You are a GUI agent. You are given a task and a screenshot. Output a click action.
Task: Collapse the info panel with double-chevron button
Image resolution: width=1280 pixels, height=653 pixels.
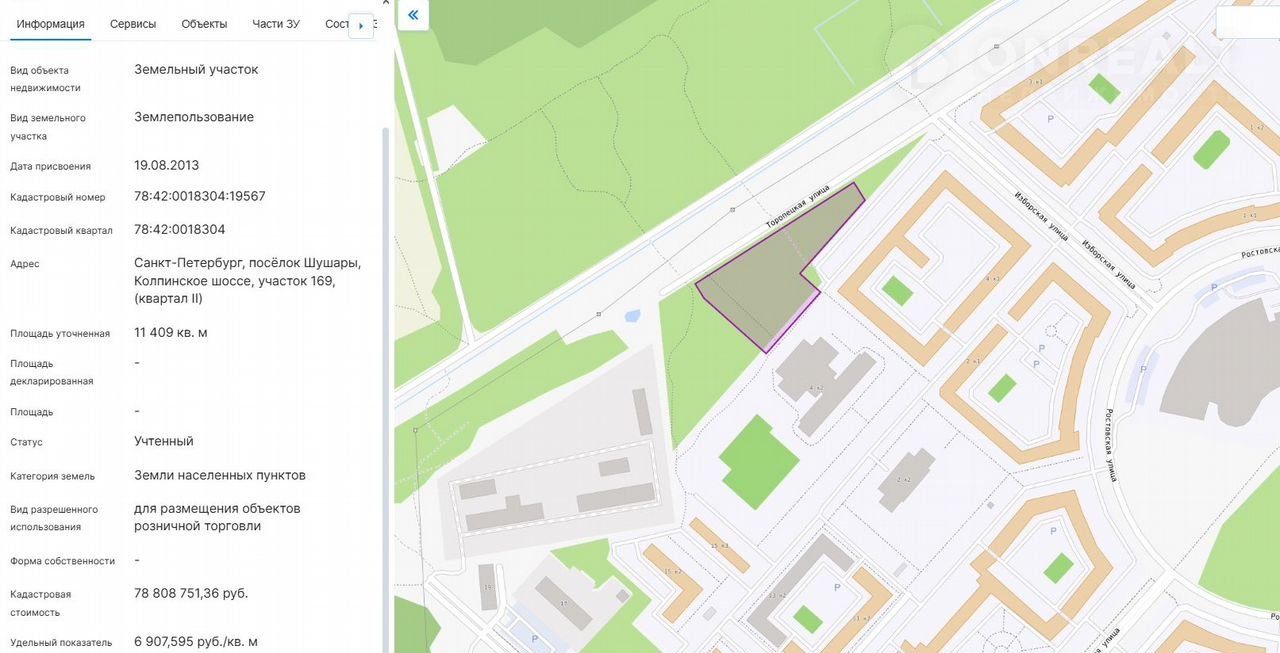(x=413, y=16)
